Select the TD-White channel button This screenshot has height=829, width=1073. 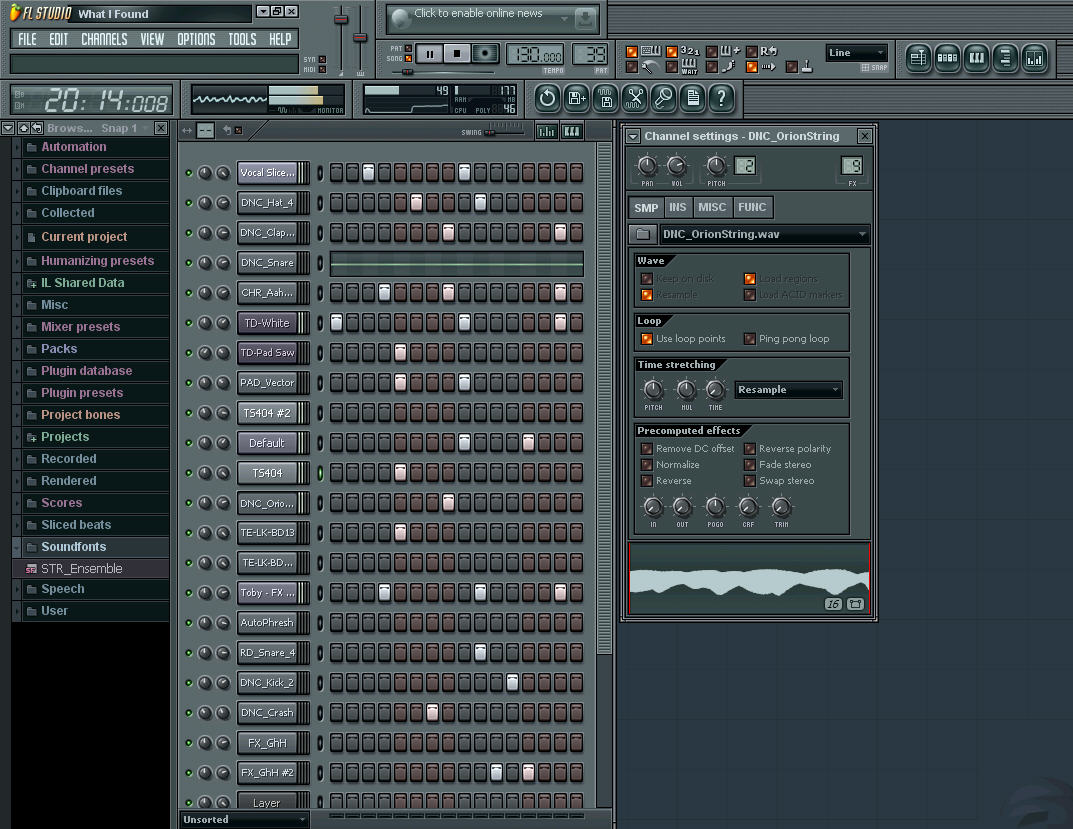pyautogui.click(x=267, y=323)
